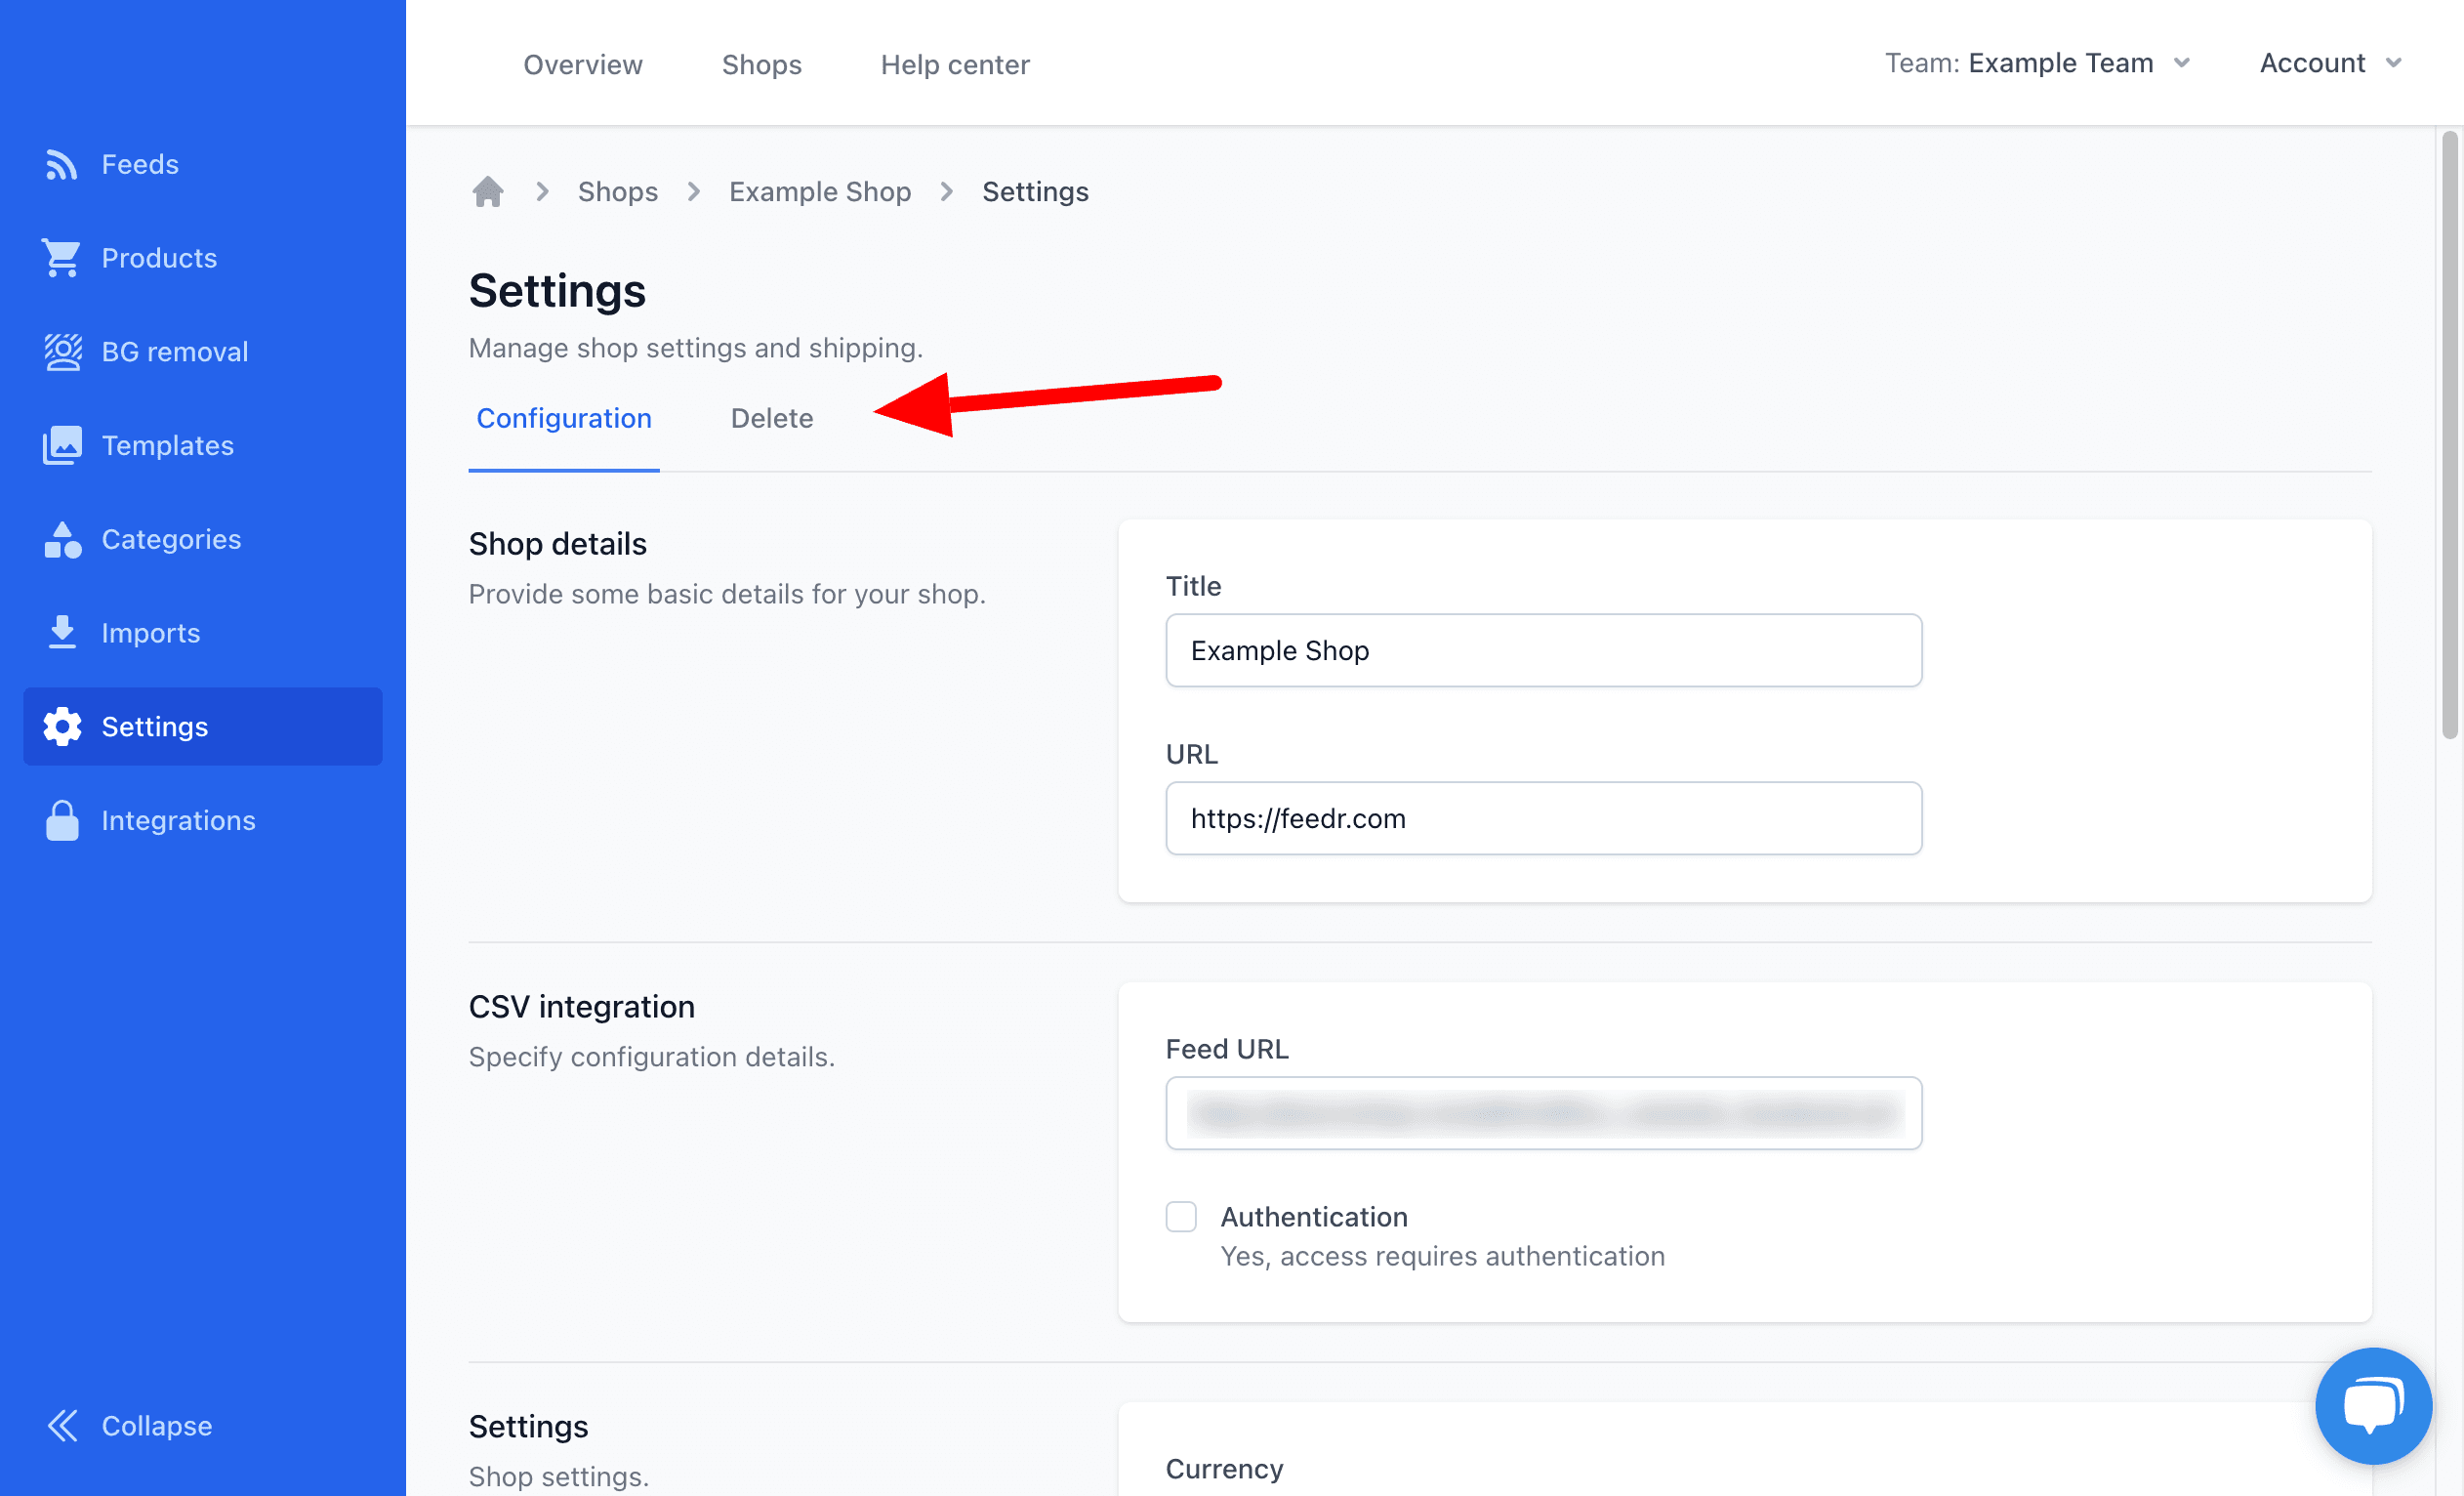Open the Account dropdown menu
This screenshot has width=2464, height=1496.
pos(2329,63)
